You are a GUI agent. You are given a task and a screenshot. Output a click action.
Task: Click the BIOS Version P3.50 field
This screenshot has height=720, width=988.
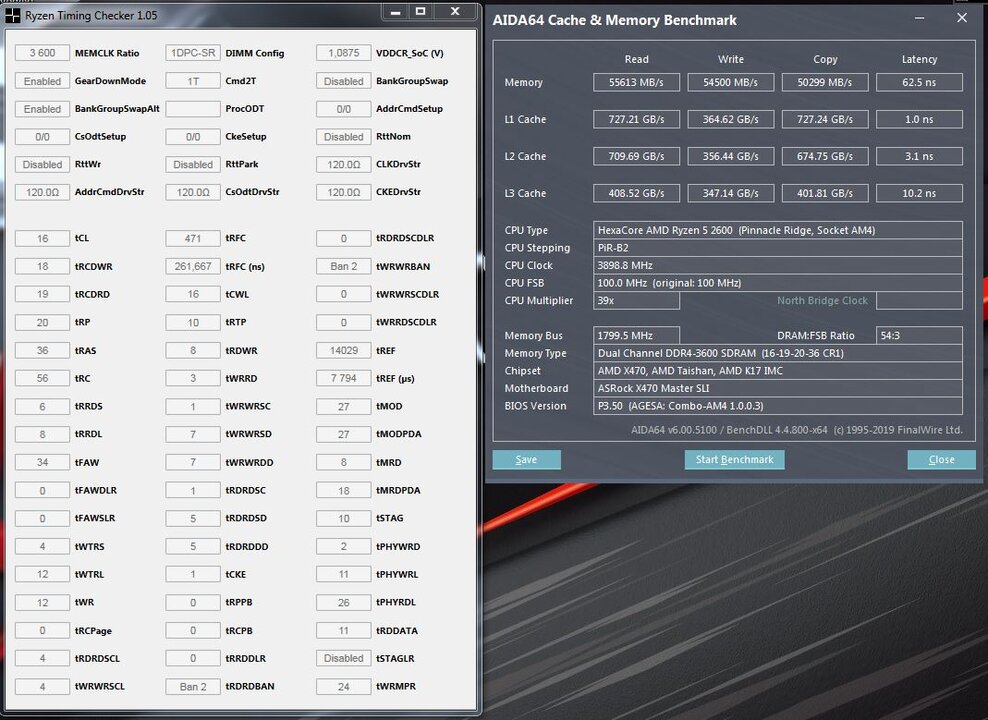click(778, 406)
